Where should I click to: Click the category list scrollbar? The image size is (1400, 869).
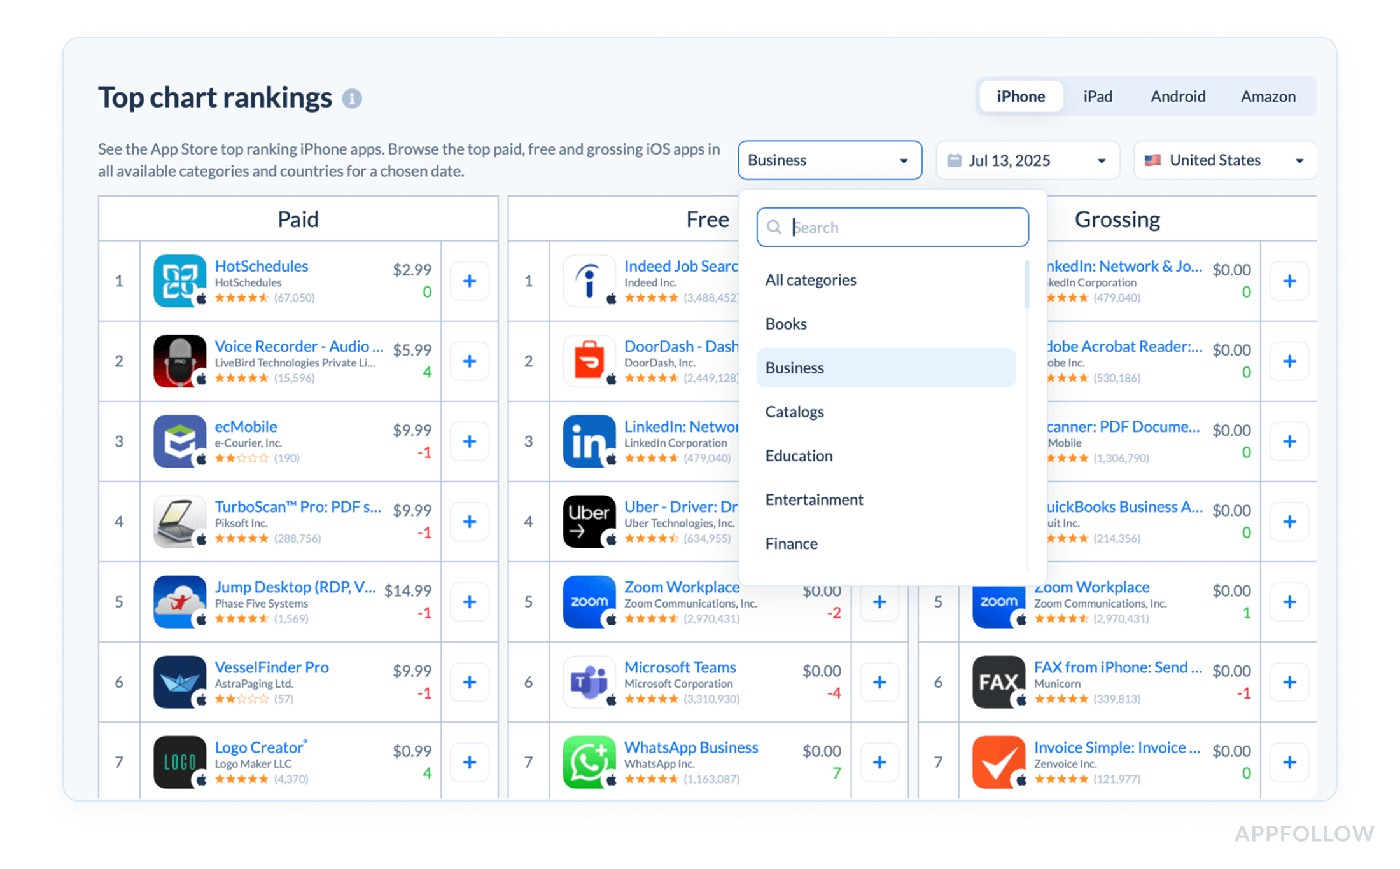(1027, 285)
